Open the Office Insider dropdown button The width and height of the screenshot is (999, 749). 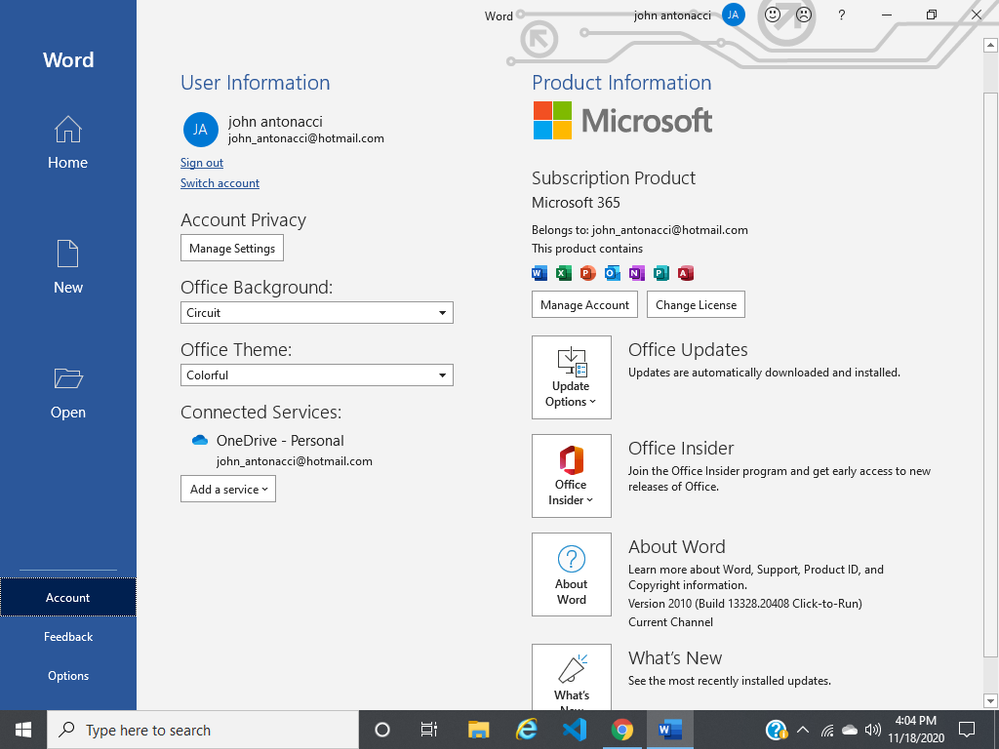(571, 476)
